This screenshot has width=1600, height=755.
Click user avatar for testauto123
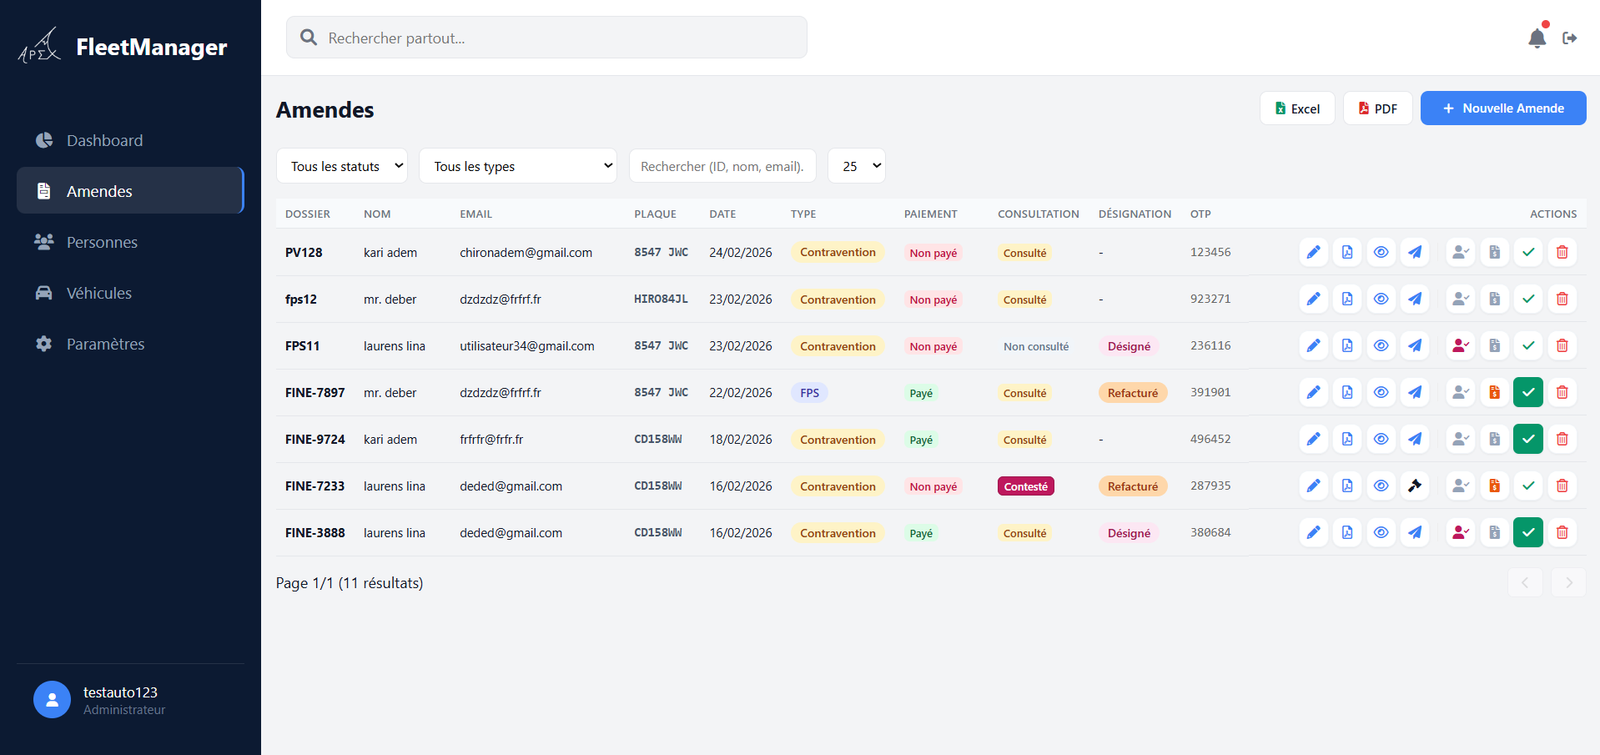click(52, 700)
